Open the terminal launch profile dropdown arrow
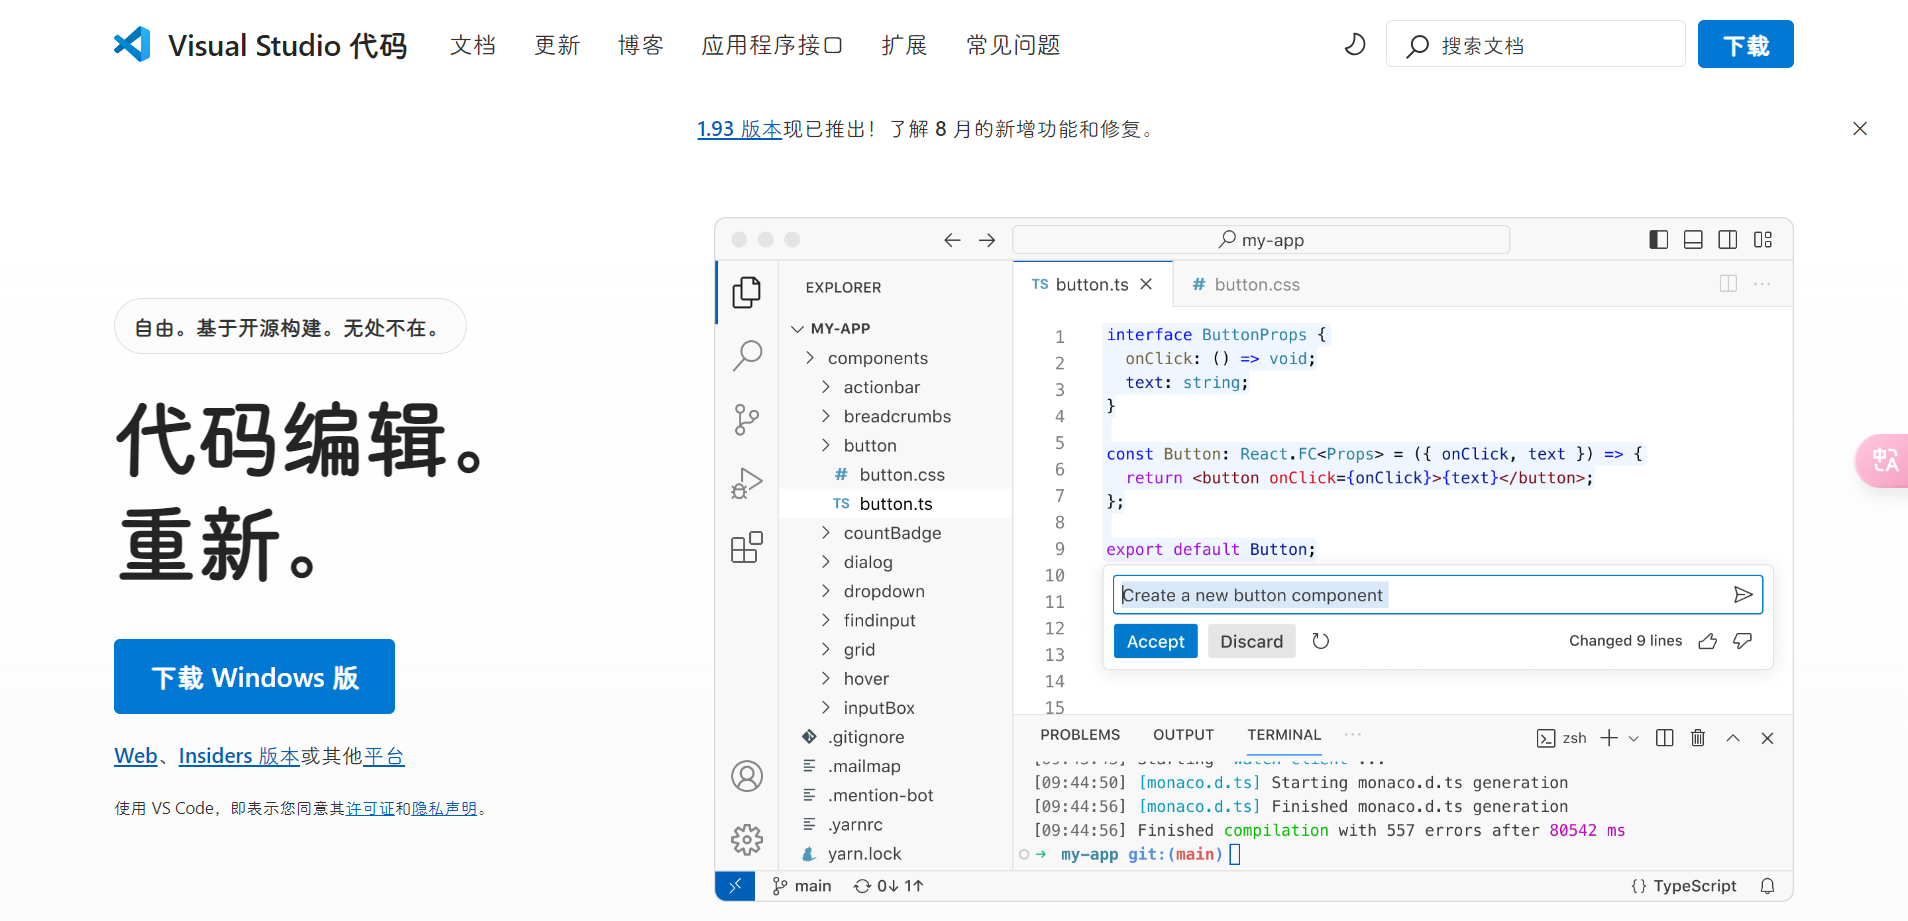Viewport: 1908px width, 921px height. click(1634, 739)
